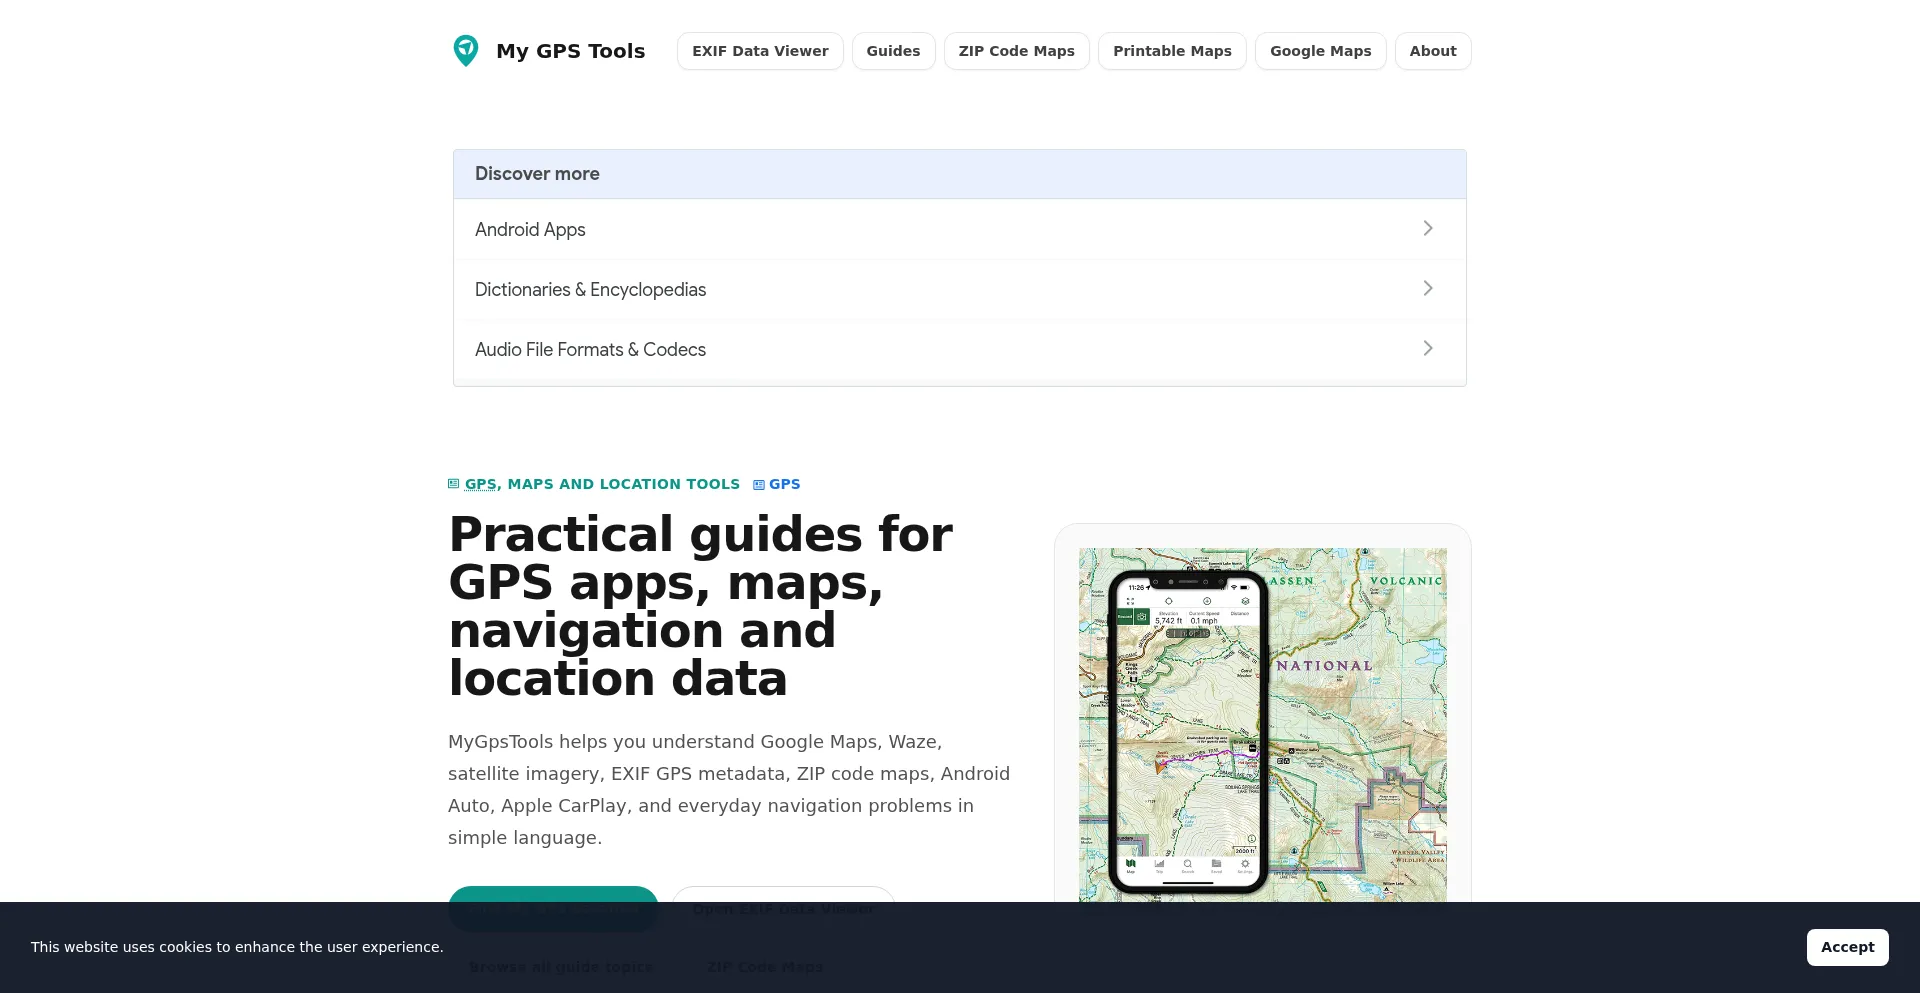Click icon beside GPS, Maps and Location Tools
1920x993 pixels.
tap(454, 484)
